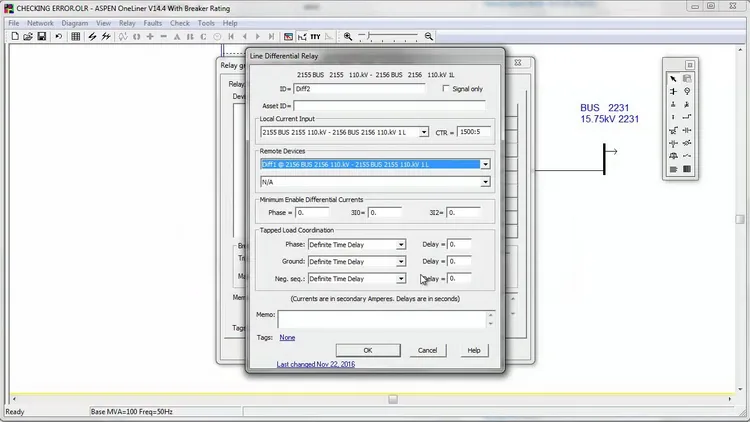The height and width of the screenshot is (422, 750).
Task: Click the Ground Delay value field
Action: (x=459, y=261)
